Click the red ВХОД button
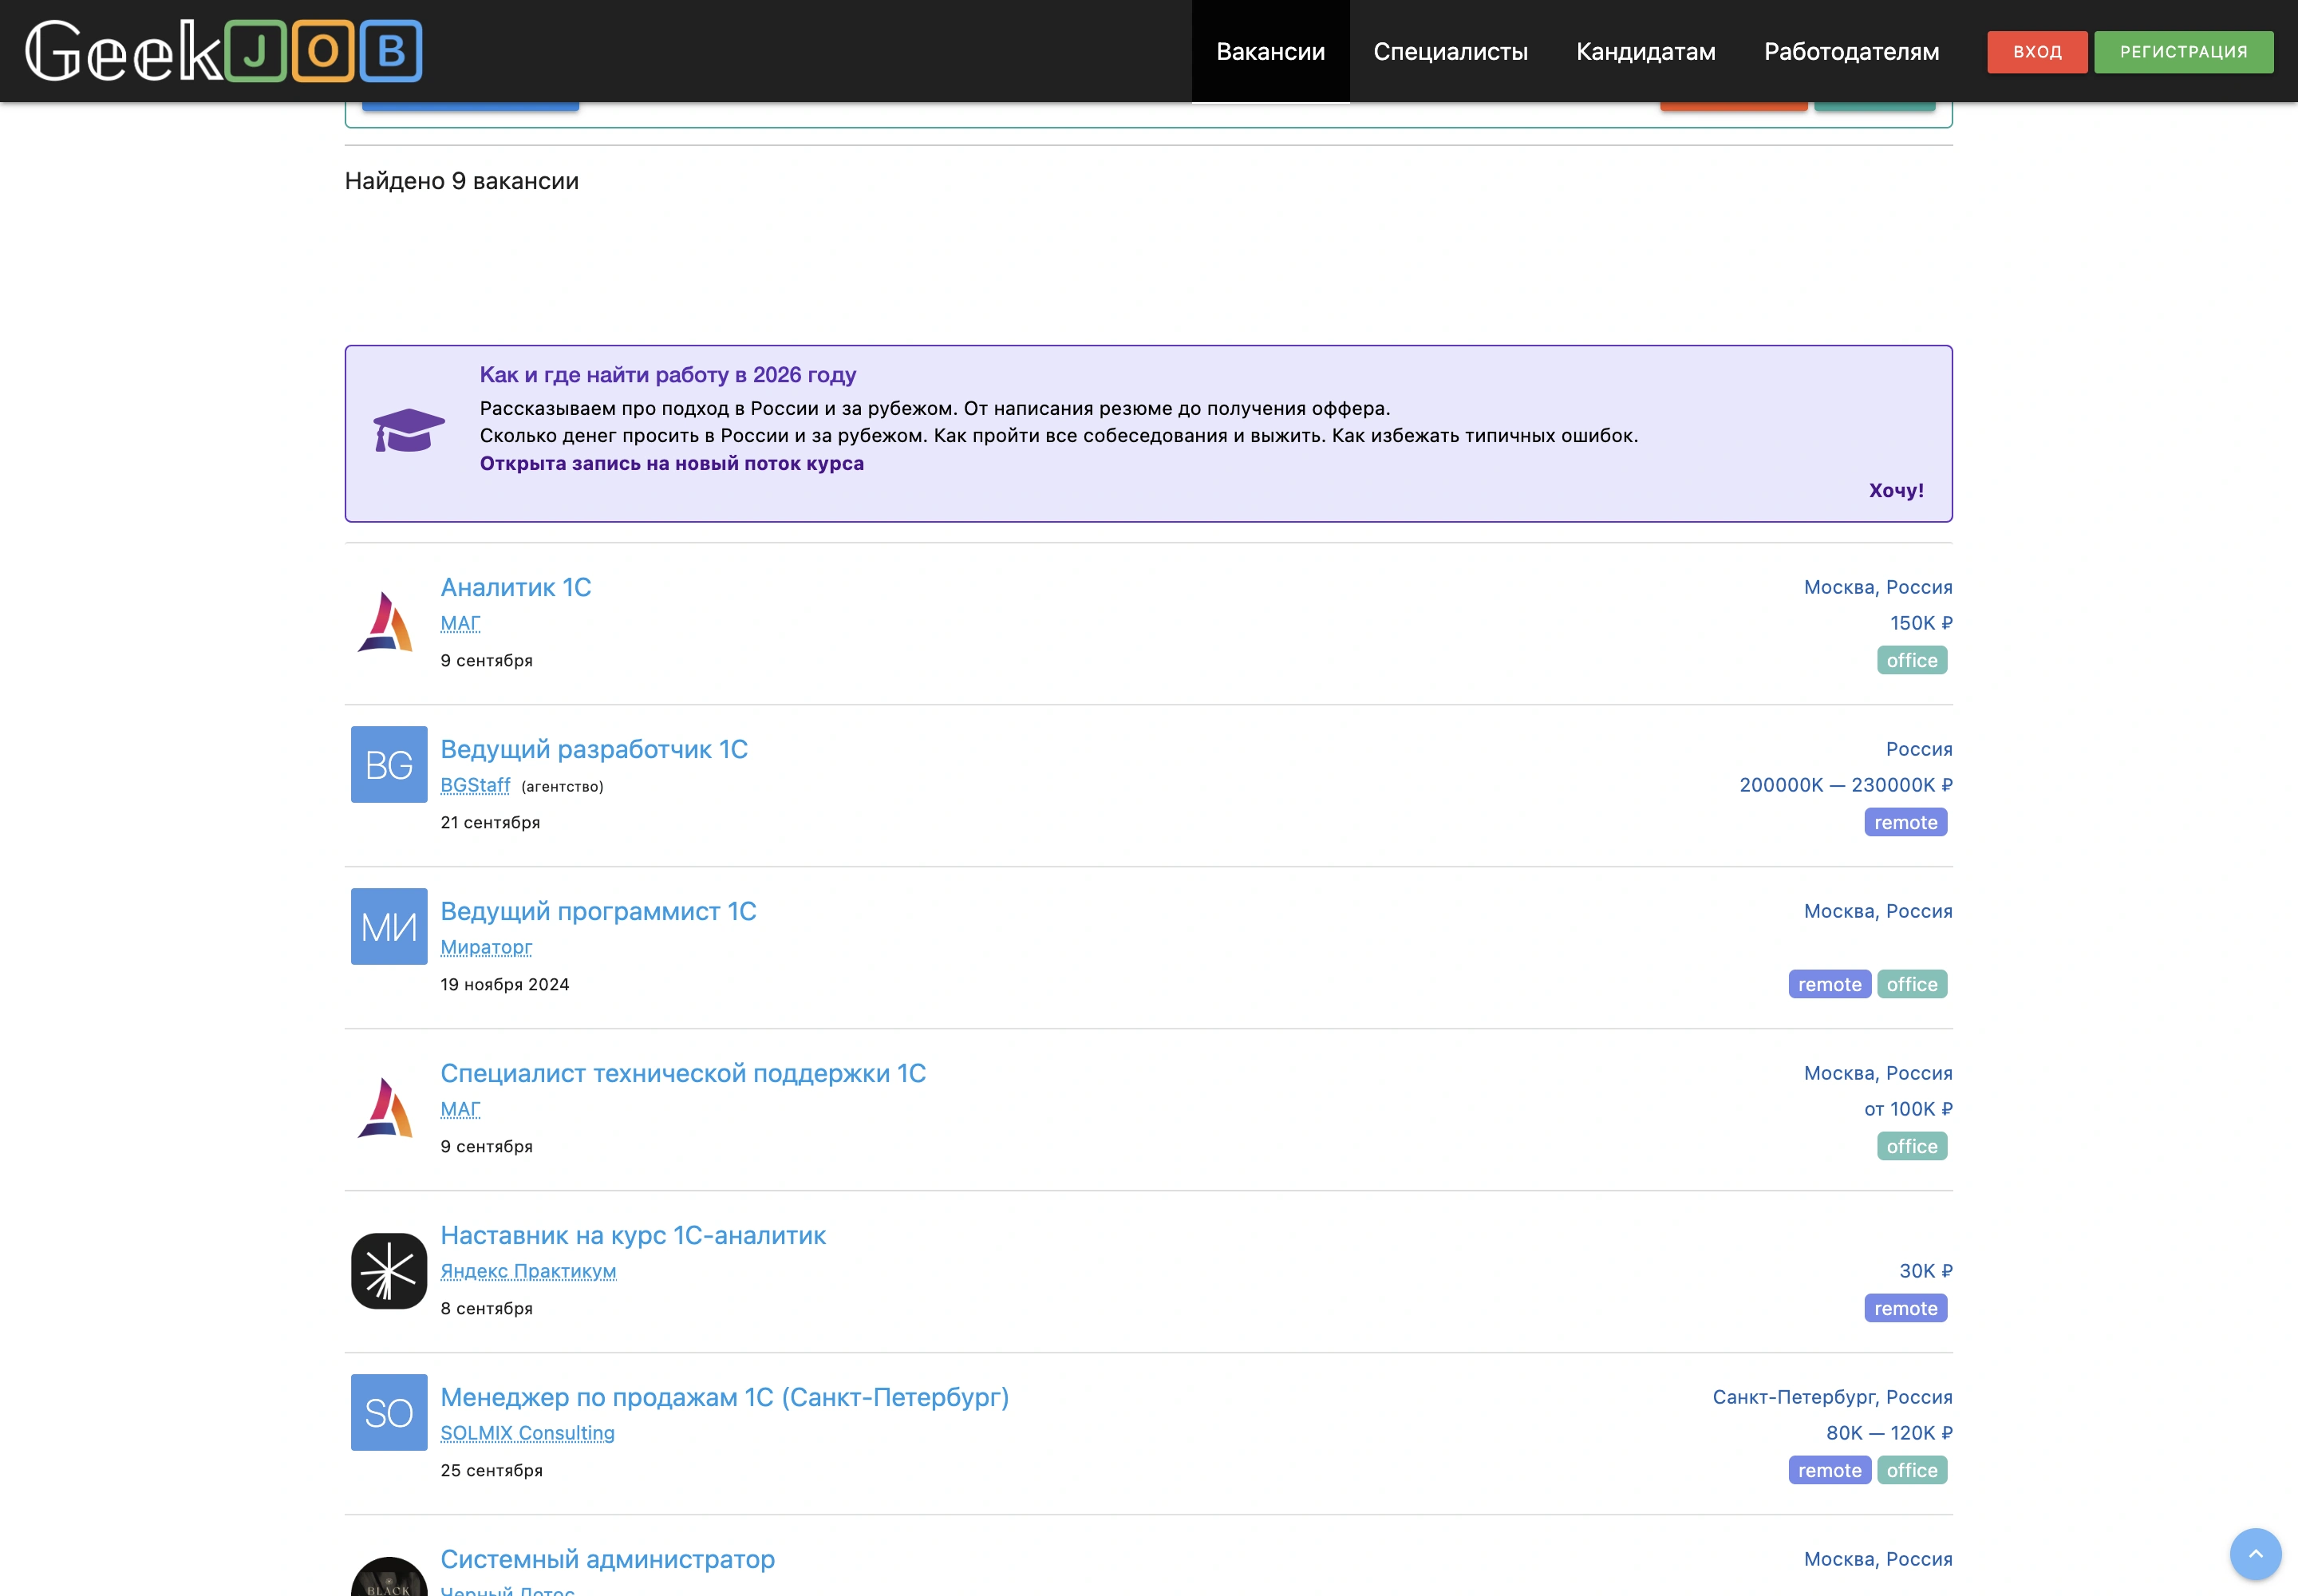 click(2037, 52)
